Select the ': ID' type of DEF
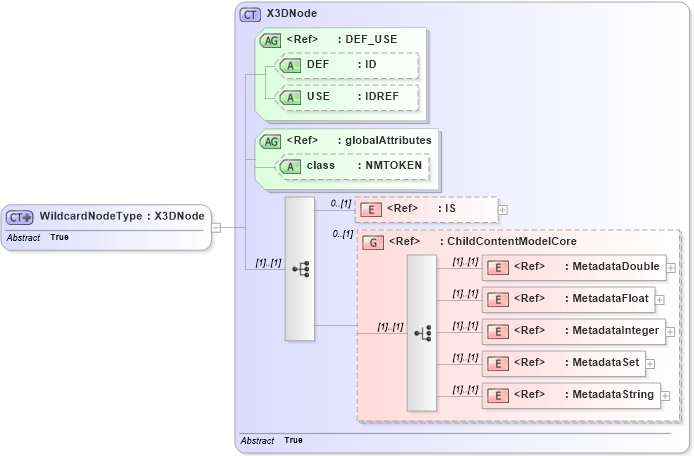The width and height of the screenshot is (694, 456). point(367,64)
